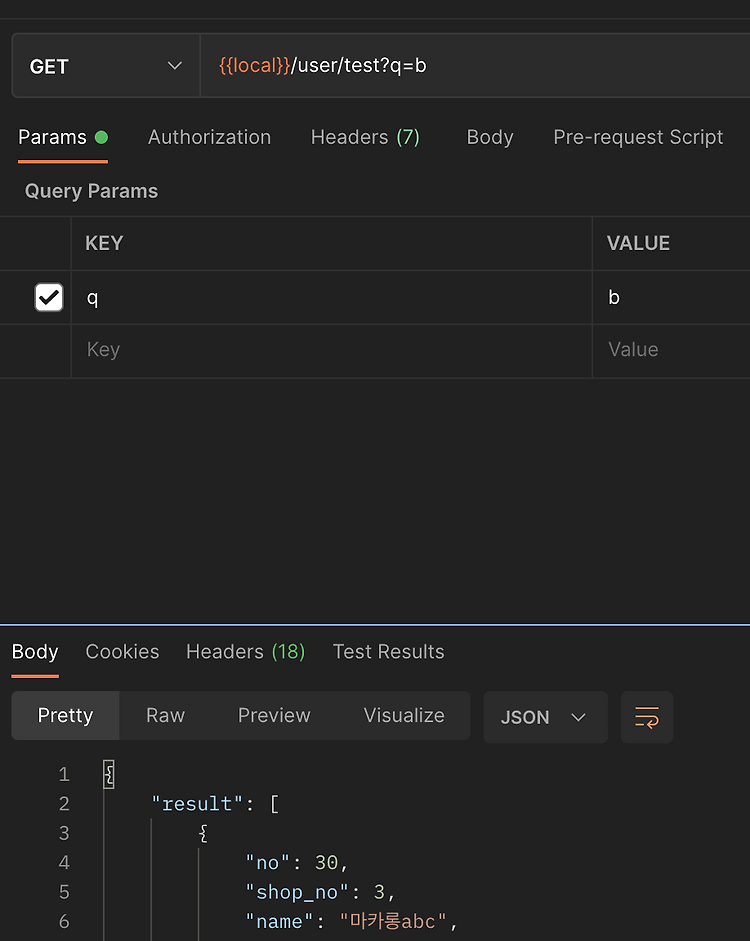Open the Test Results tab
This screenshot has width=750, height=941.
[388, 652]
